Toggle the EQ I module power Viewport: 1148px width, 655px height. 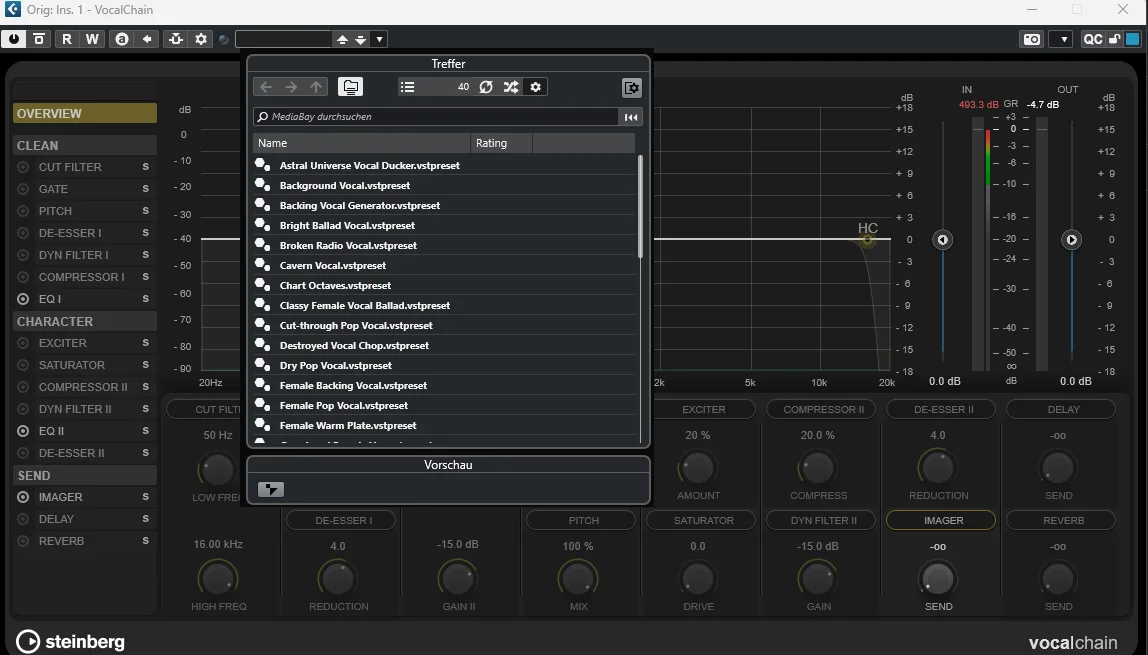click(23, 299)
